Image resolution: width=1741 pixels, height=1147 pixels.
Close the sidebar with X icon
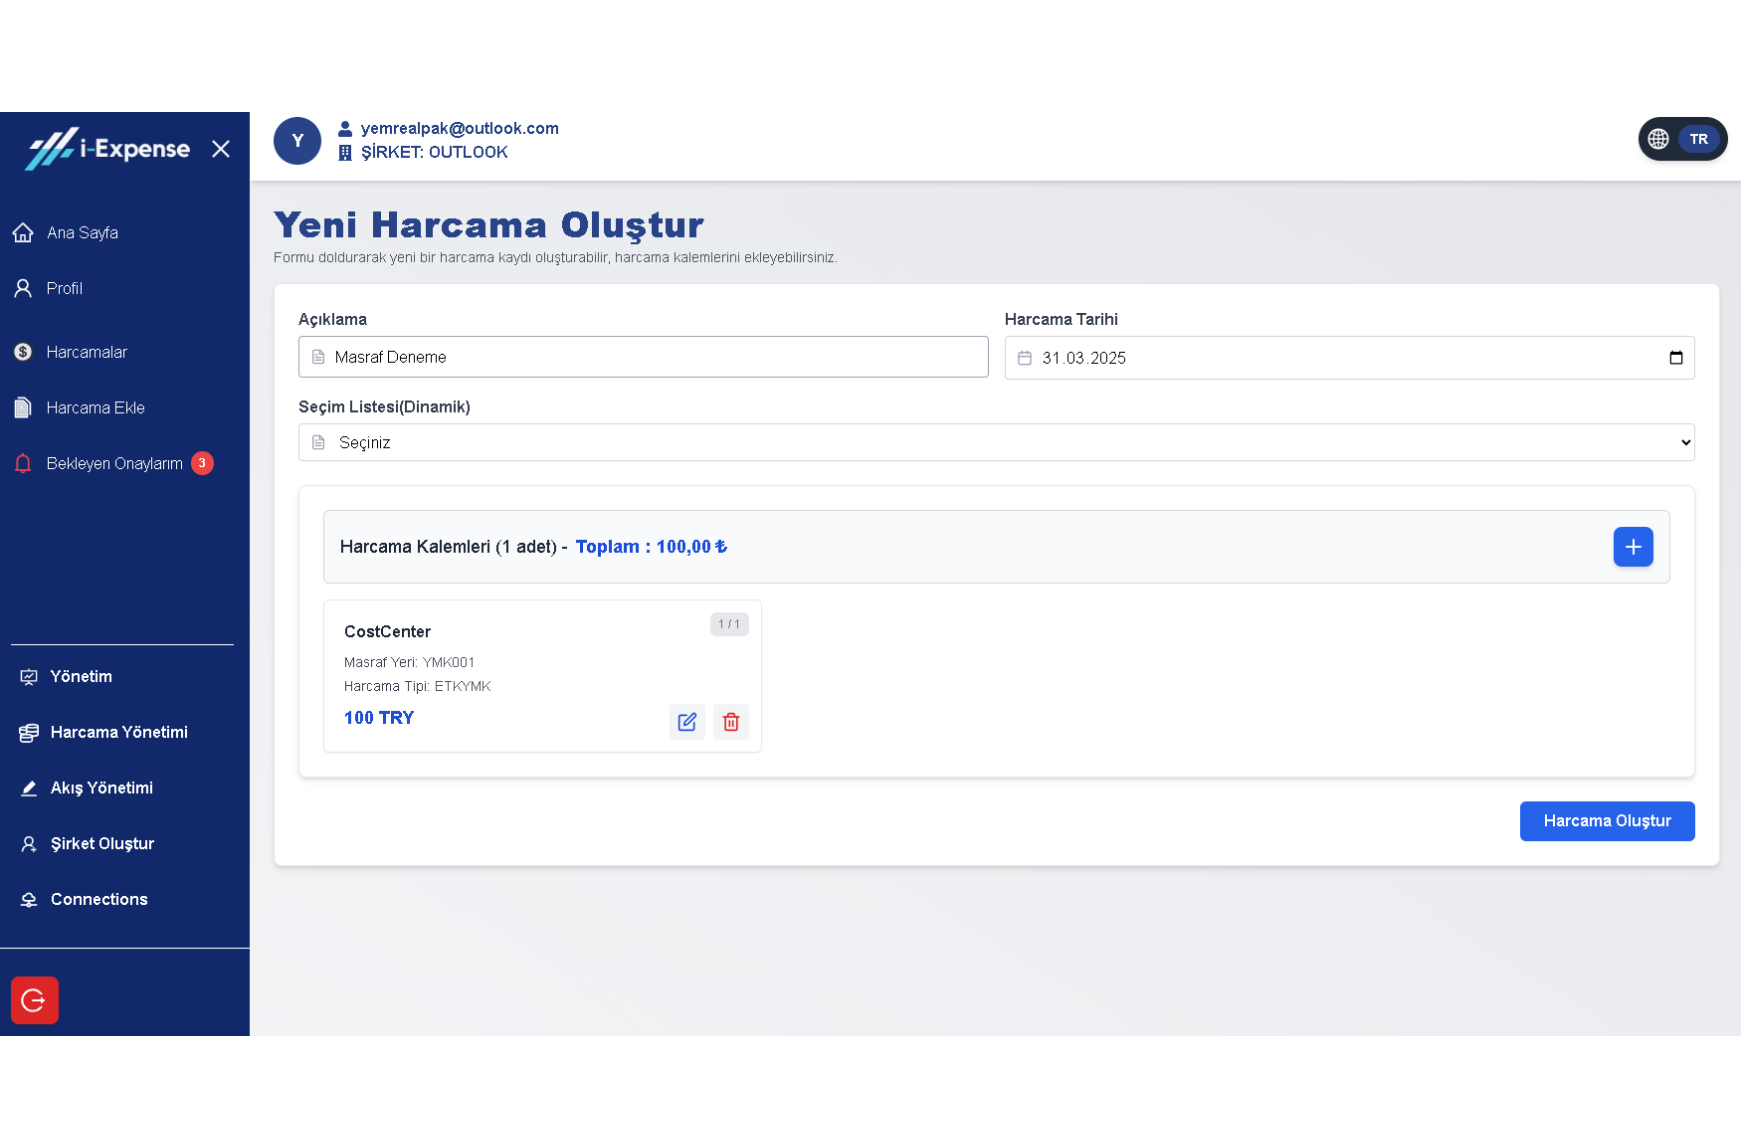click(x=221, y=149)
